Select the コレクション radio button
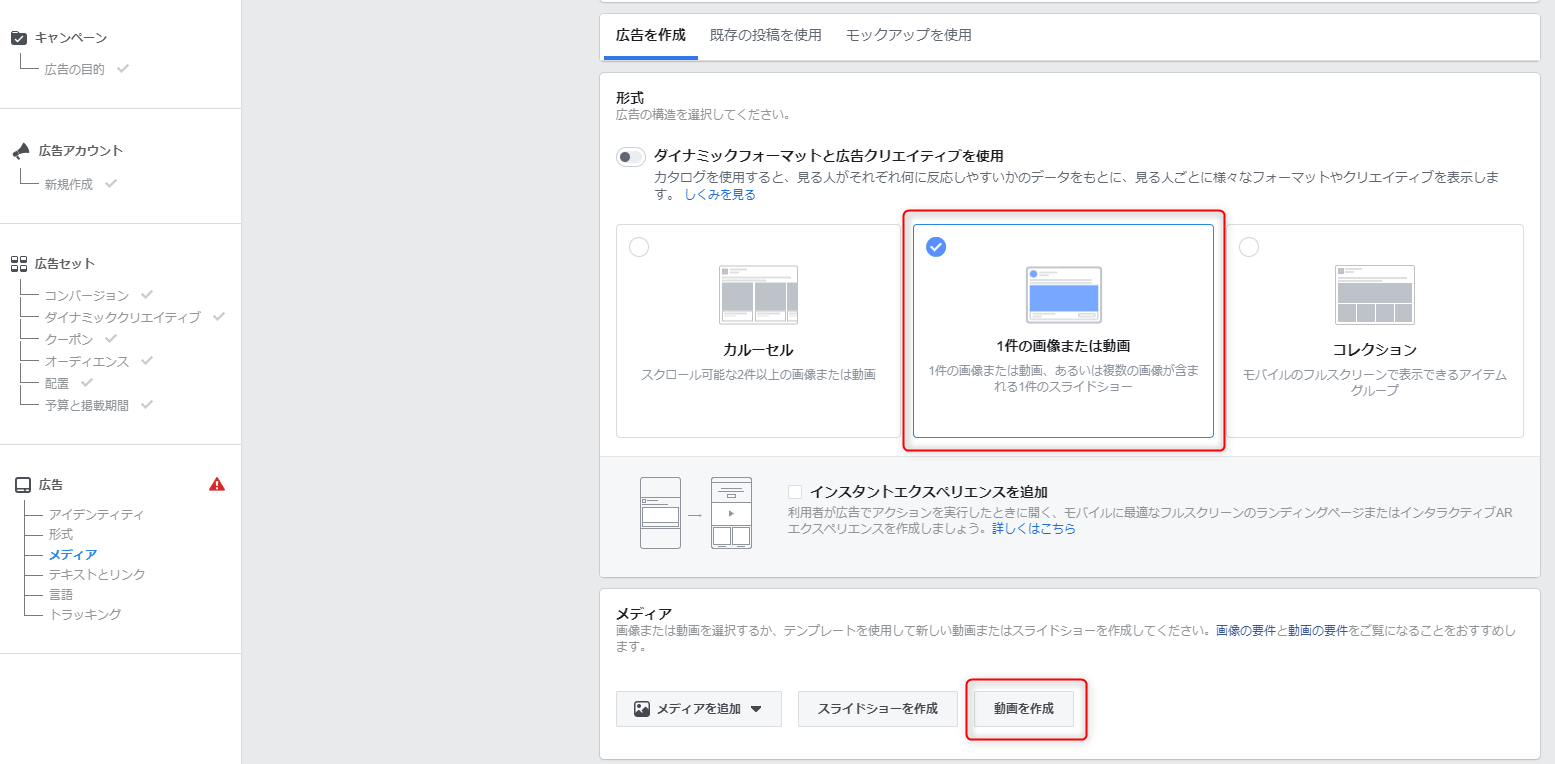This screenshot has height=764, width=1555. point(1249,247)
